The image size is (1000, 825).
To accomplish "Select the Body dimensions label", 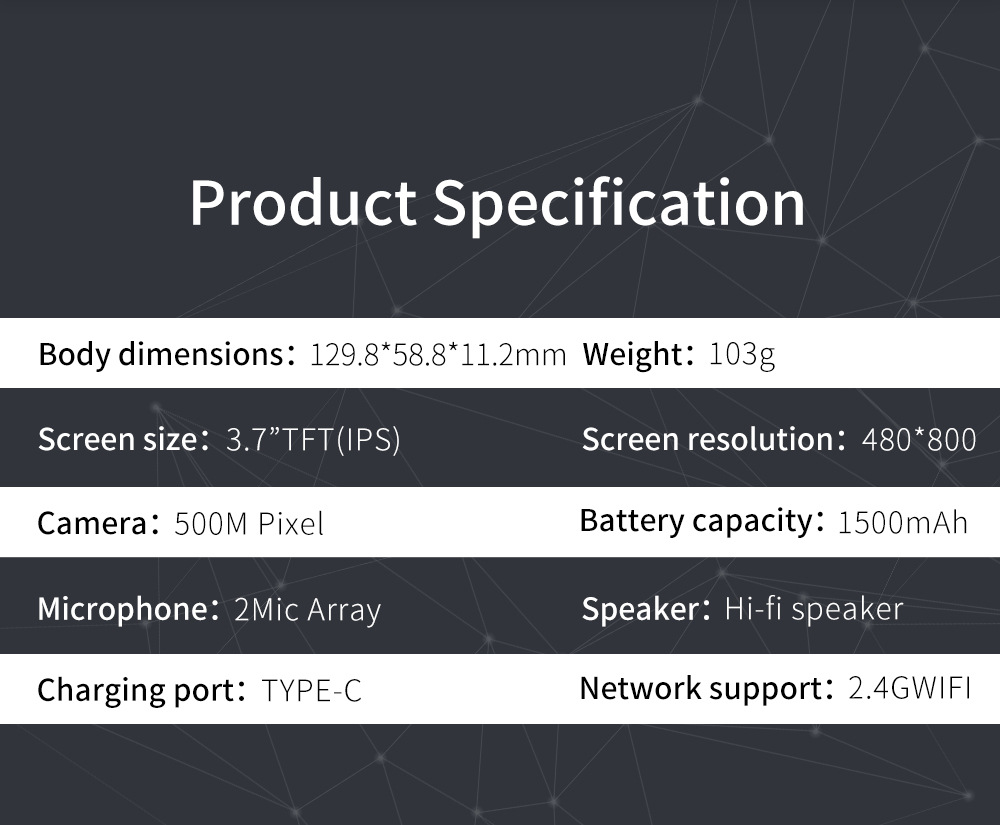I will point(161,354).
